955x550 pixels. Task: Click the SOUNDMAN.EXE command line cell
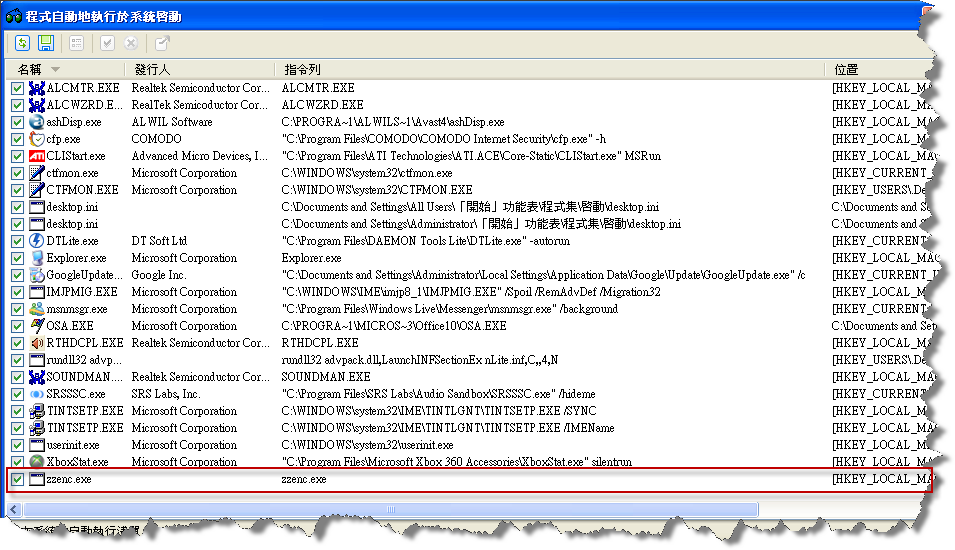tap(326, 377)
